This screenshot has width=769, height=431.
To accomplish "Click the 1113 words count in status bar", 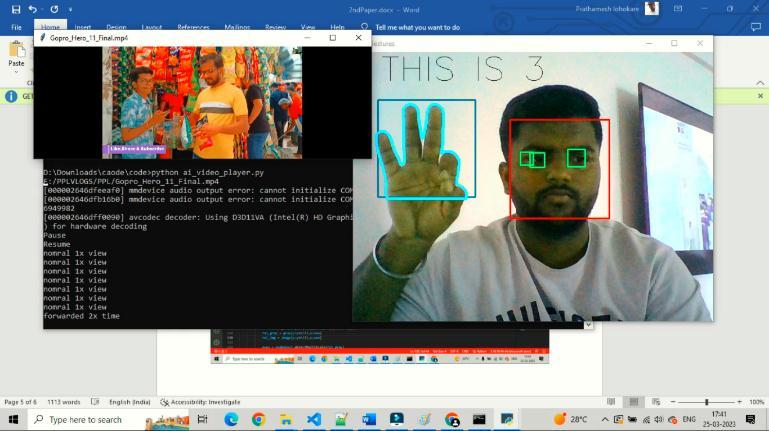I will point(63,402).
